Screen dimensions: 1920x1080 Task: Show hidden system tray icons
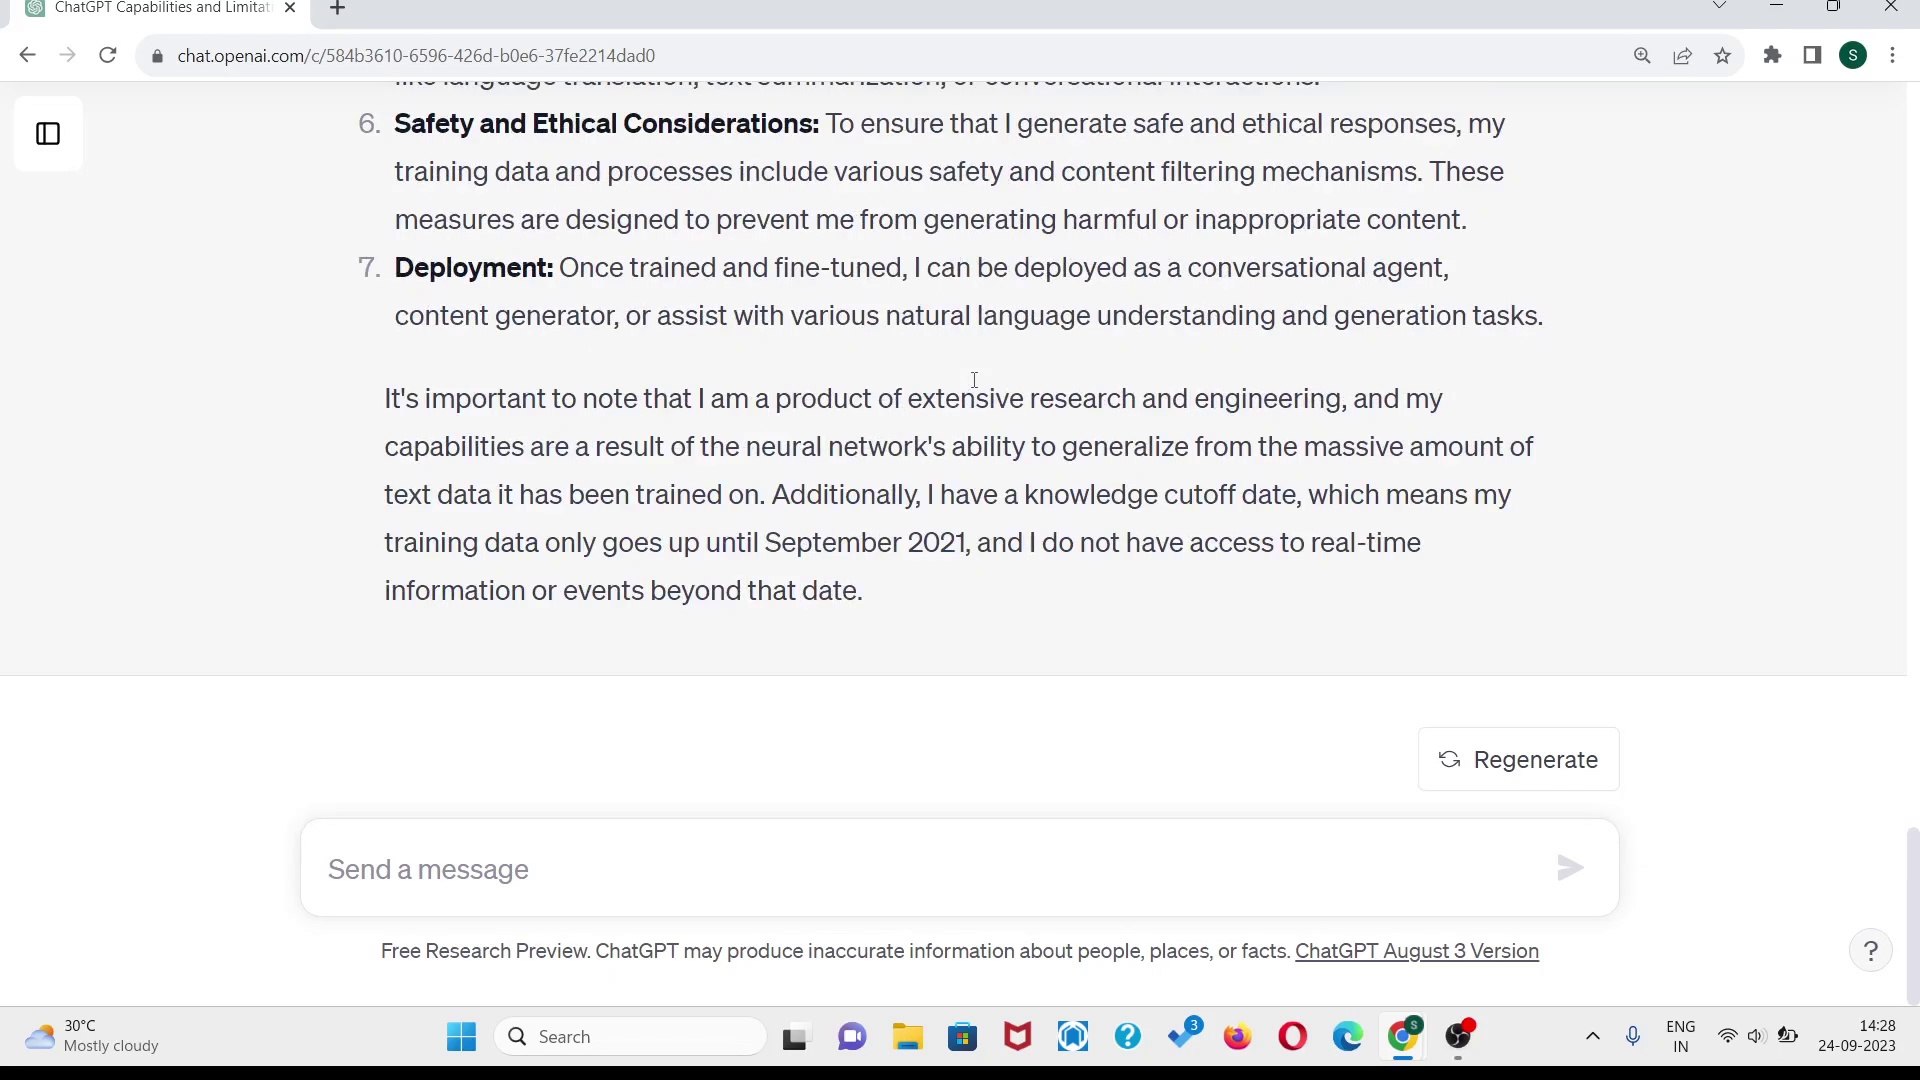[x=1593, y=1036]
